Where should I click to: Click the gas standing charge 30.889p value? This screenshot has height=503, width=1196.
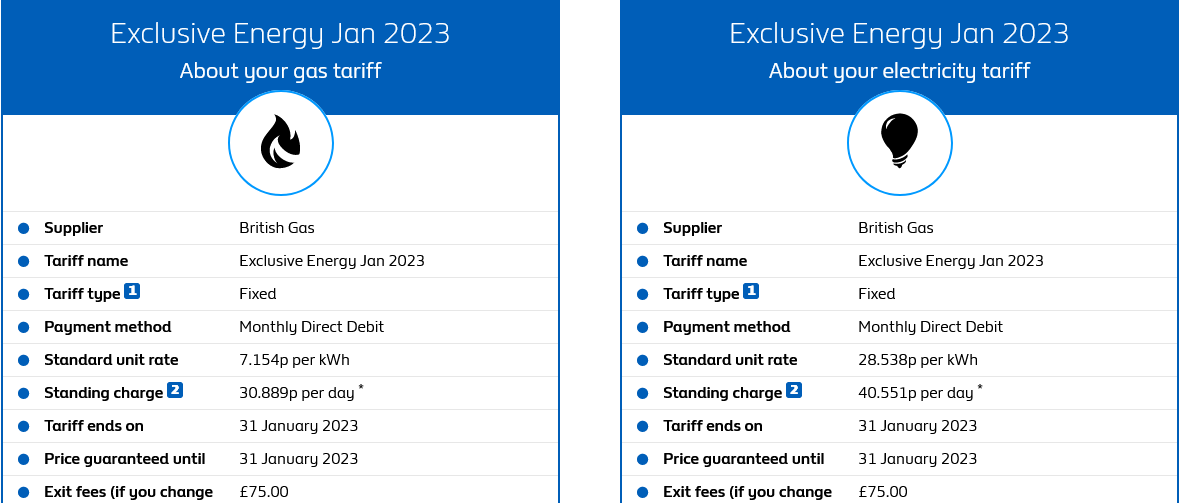click(297, 392)
